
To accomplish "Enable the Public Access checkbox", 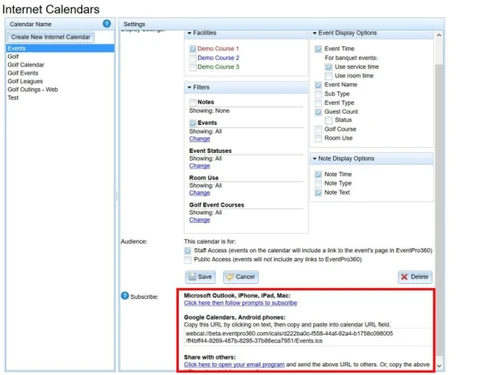I will pos(188,260).
